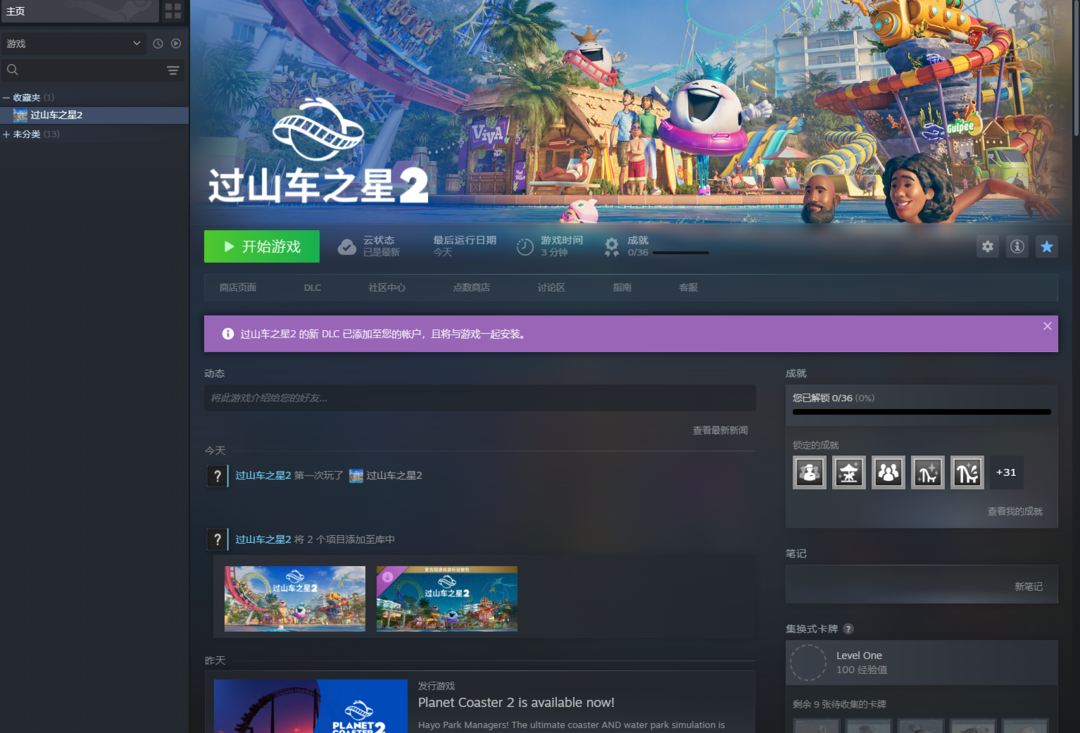Dismiss the purple DLC notification banner
Viewport: 1080px width, 733px height.
click(x=1047, y=326)
